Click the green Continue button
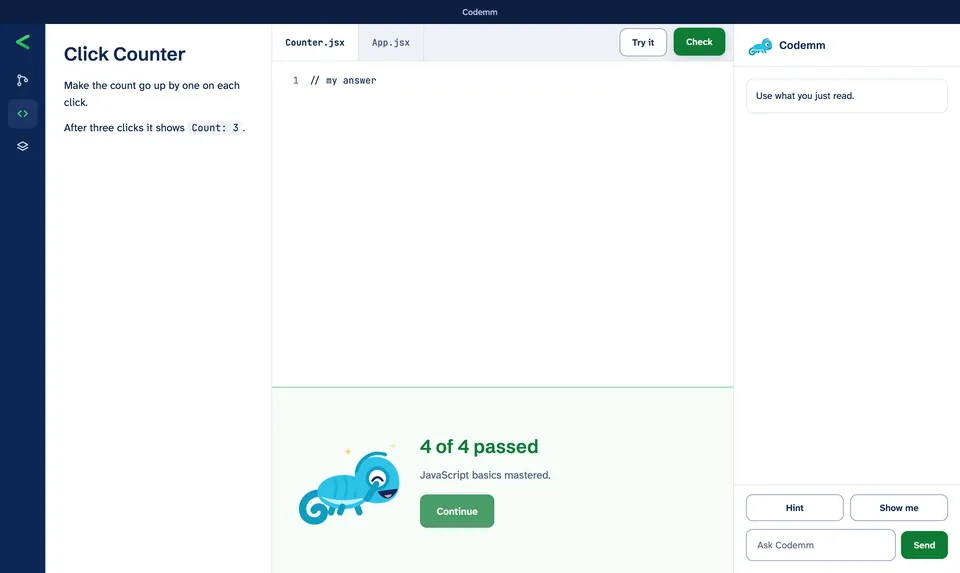 pyautogui.click(x=457, y=511)
